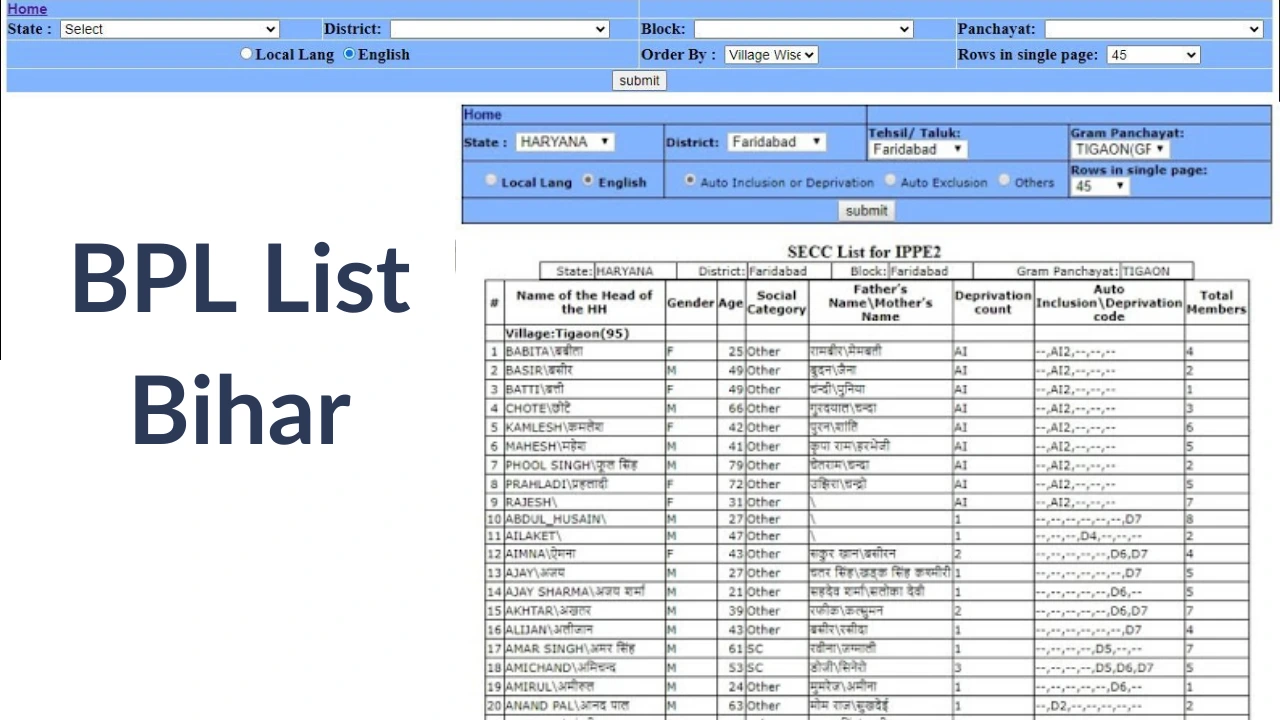Click the BASIR name cell
The width and height of the screenshot is (1280, 720).
584,370
